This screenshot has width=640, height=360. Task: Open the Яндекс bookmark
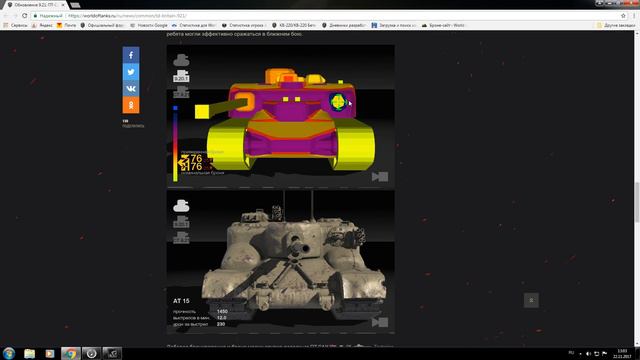point(42,25)
